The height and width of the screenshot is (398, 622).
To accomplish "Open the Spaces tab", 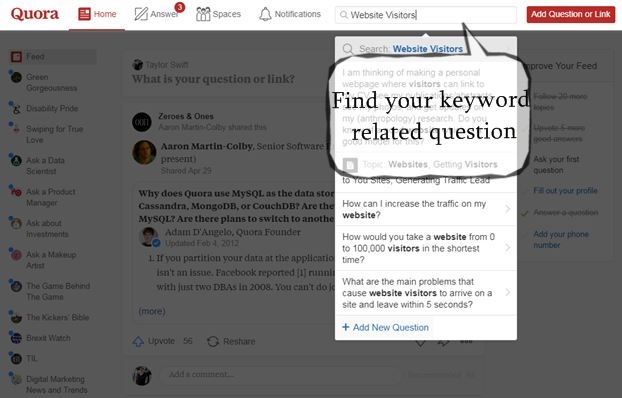I will click(218, 14).
